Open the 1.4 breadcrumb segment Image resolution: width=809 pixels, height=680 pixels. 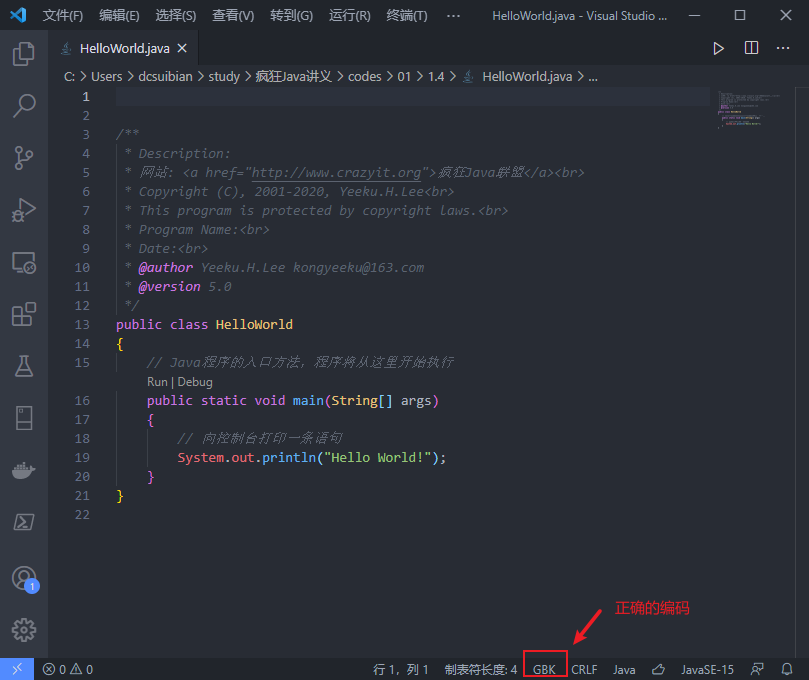436,77
